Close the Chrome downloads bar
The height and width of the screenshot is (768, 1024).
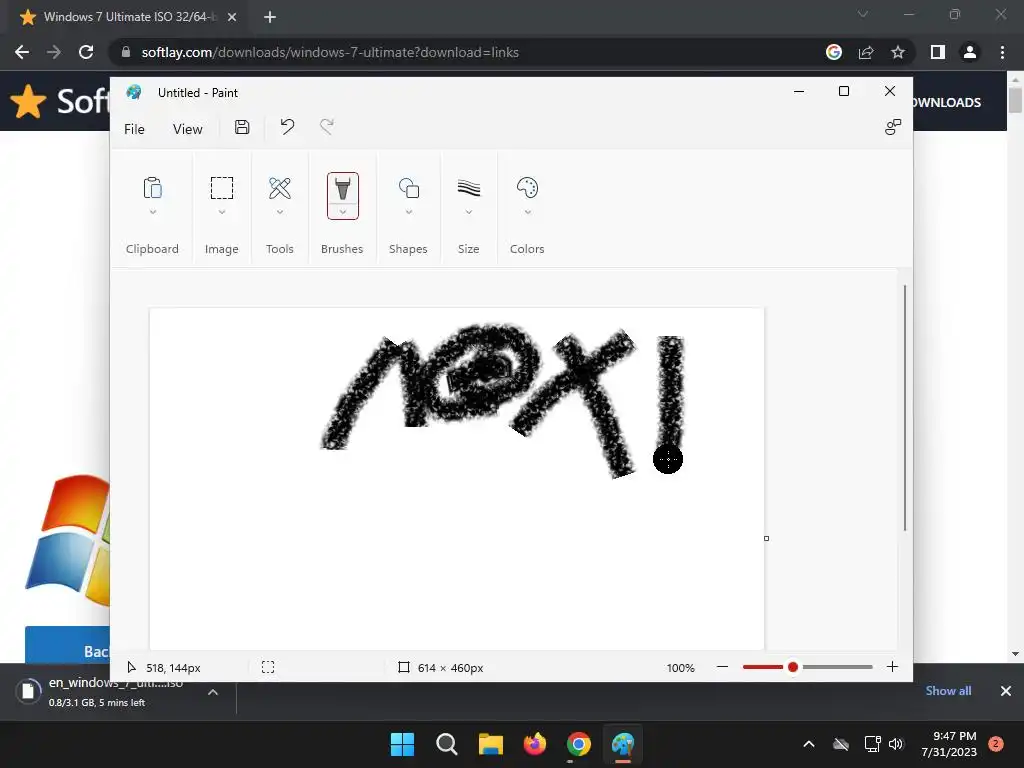(x=1006, y=691)
